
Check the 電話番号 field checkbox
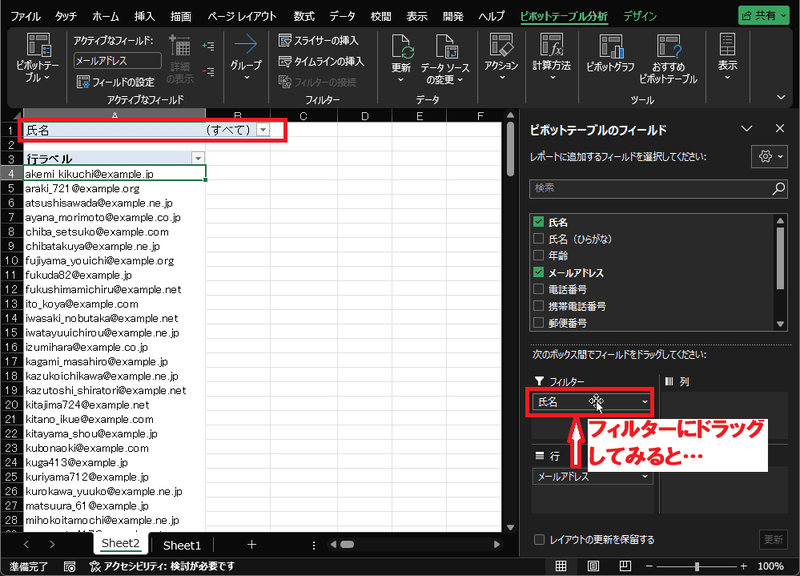538,289
